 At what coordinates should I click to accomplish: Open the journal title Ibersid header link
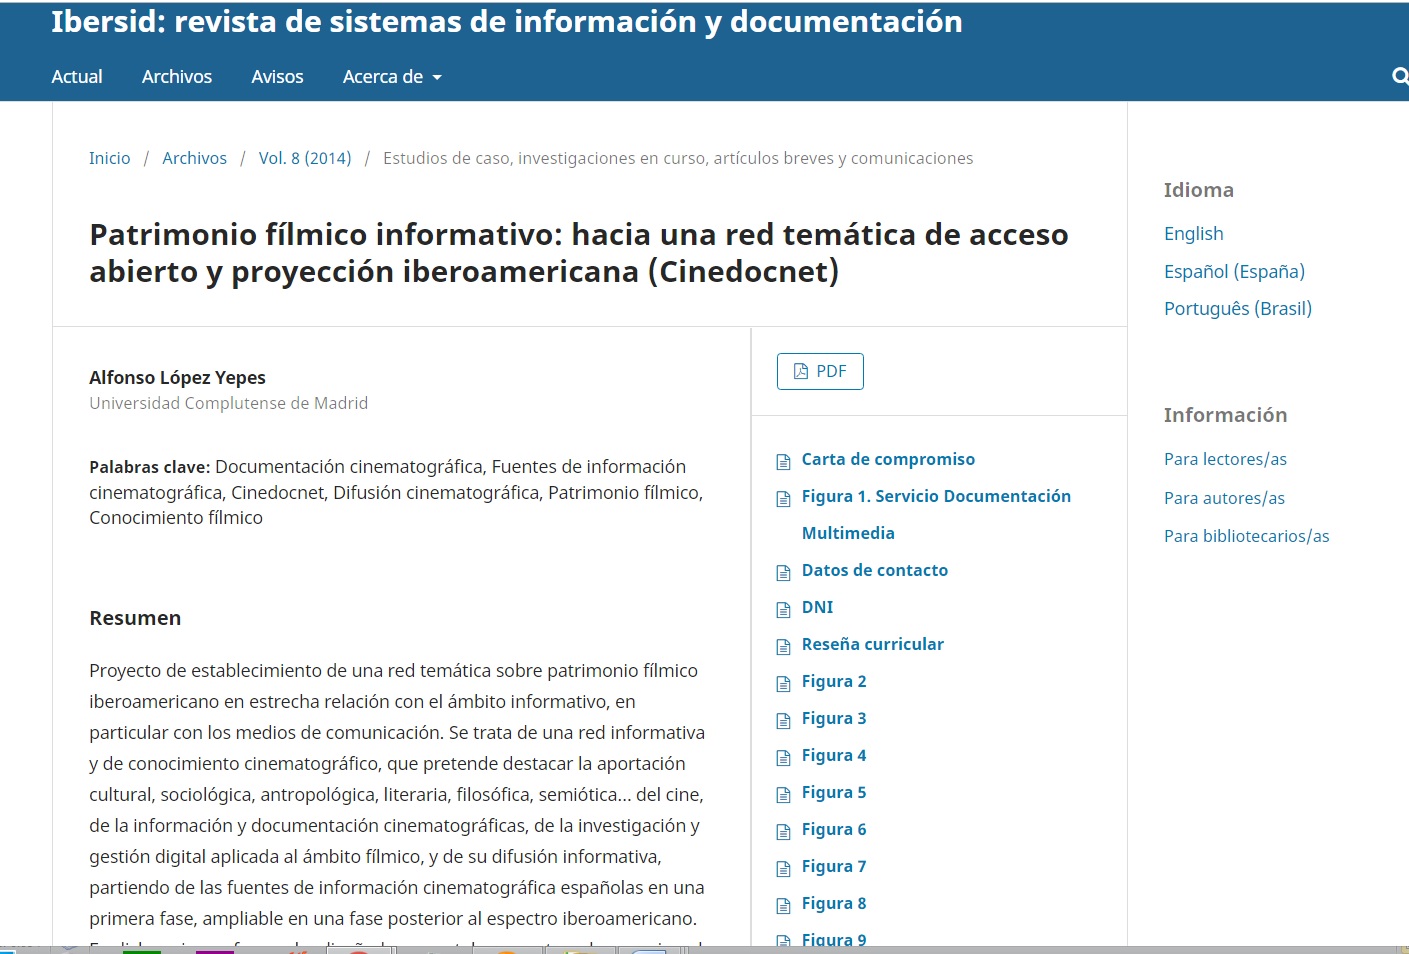point(507,22)
